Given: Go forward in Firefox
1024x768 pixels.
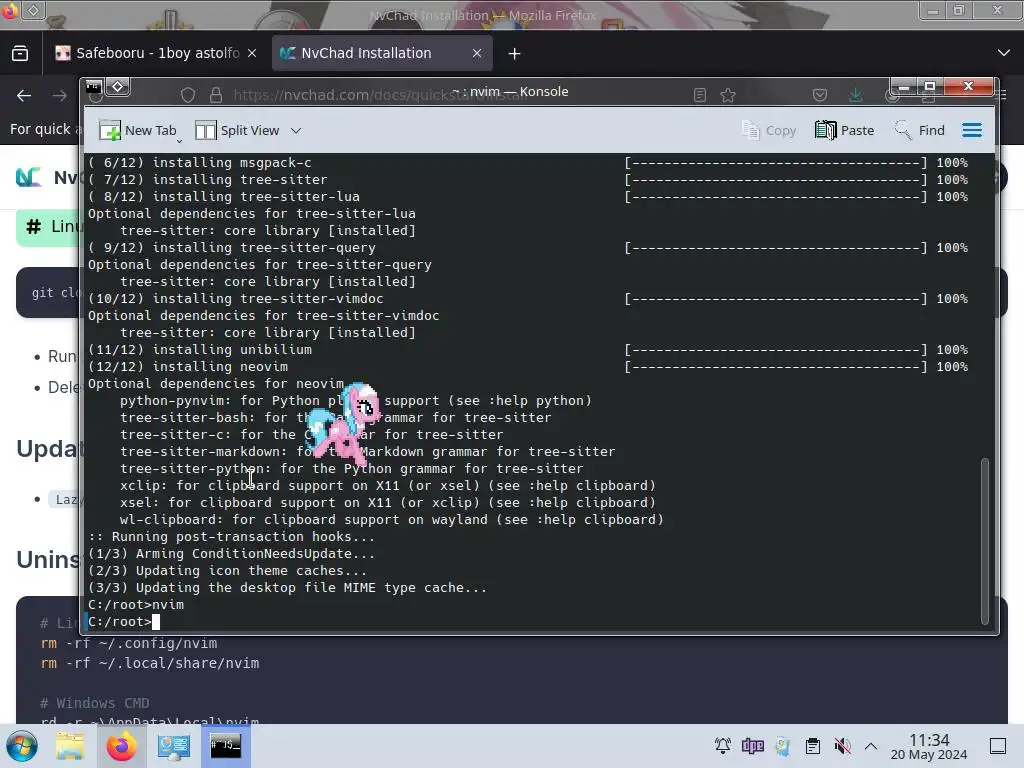Looking at the screenshot, I should [59, 96].
